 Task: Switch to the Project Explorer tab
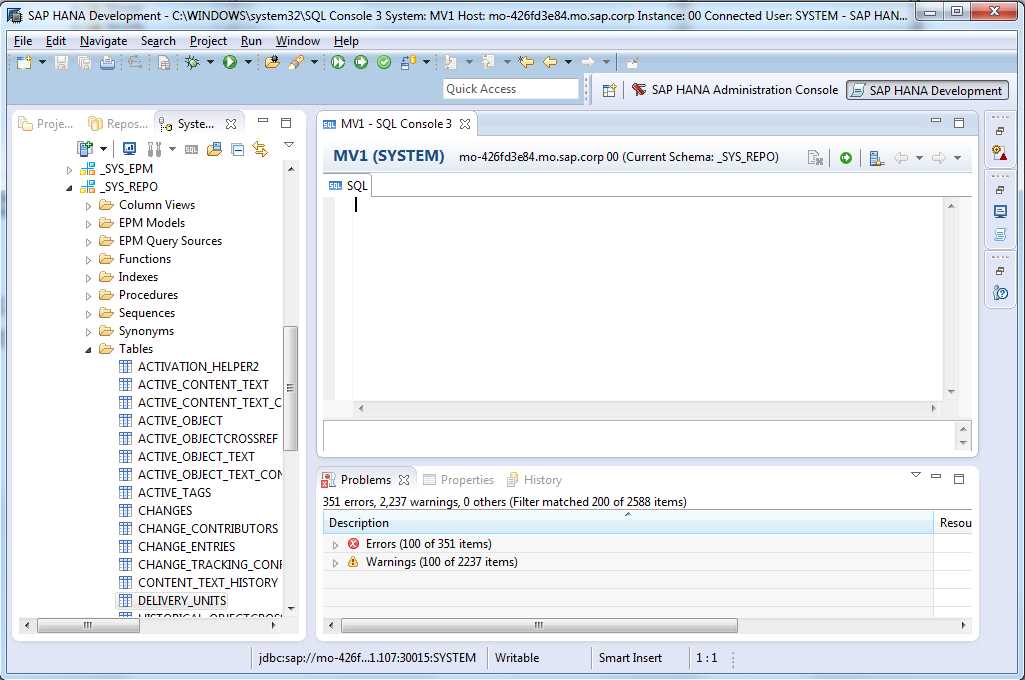46,124
